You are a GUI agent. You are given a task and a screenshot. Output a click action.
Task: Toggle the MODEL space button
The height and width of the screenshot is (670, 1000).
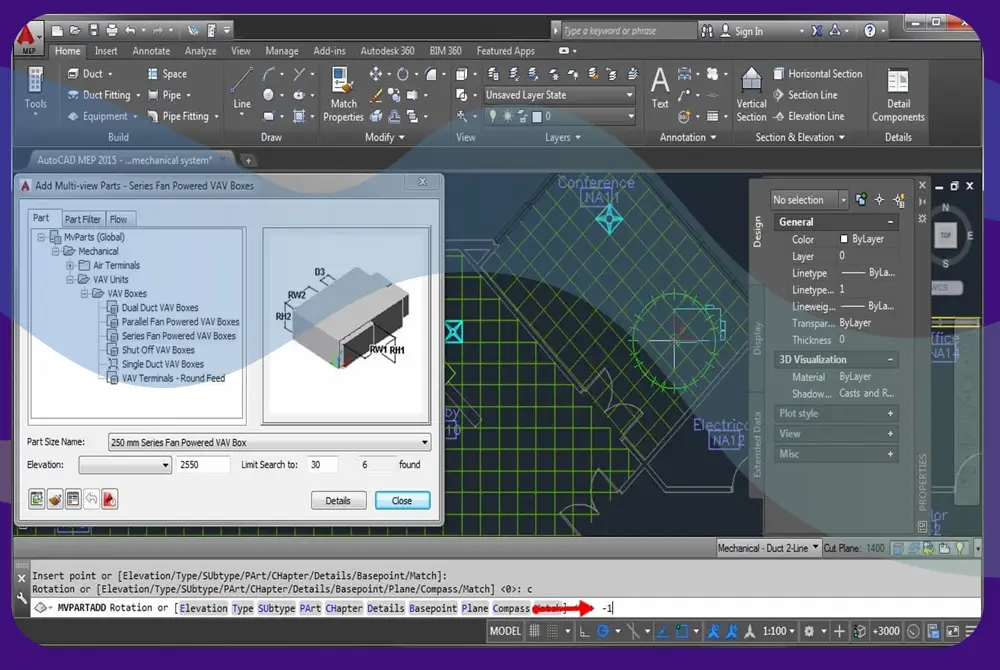(x=505, y=631)
